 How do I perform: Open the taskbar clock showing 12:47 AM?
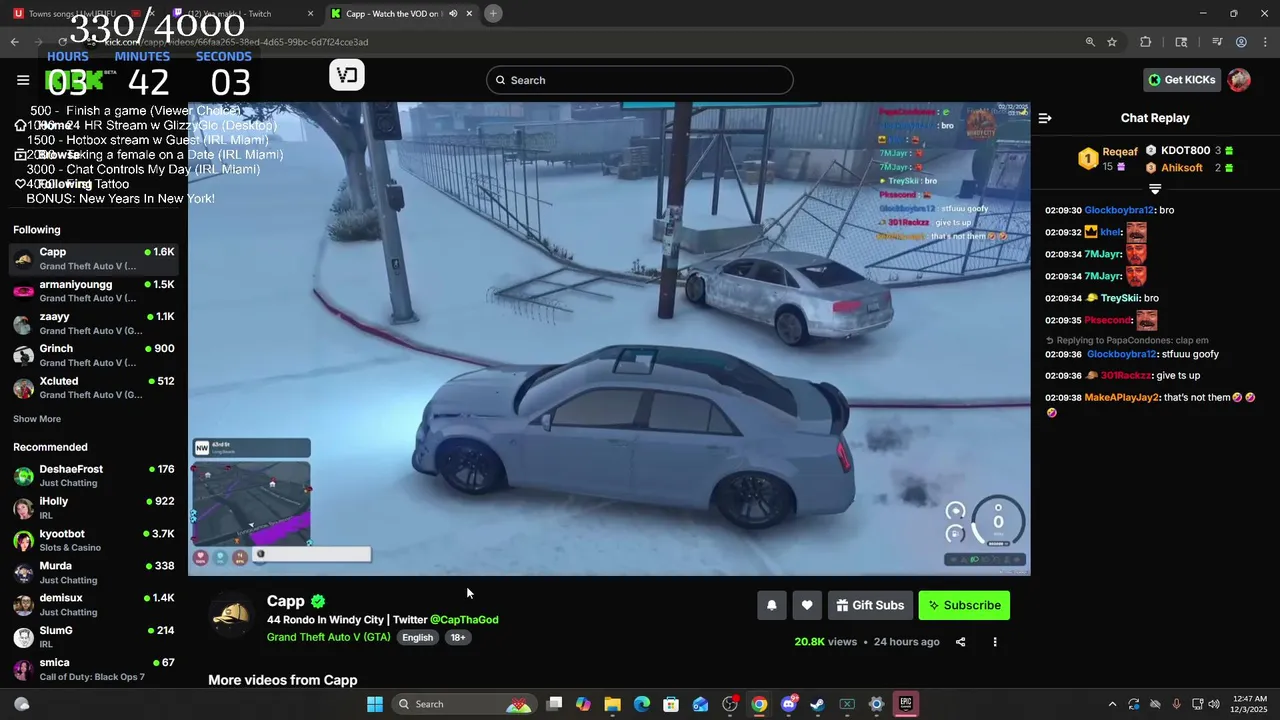(1250, 704)
